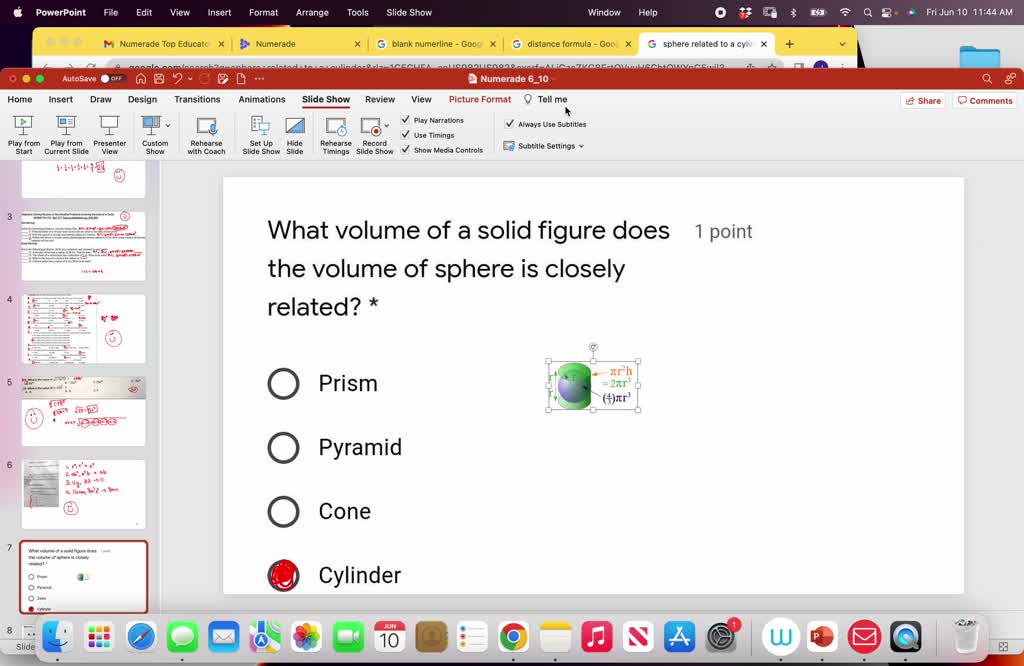1024x666 pixels.
Task: Select Play from Current Slide
Action: [x=66, y=133]
